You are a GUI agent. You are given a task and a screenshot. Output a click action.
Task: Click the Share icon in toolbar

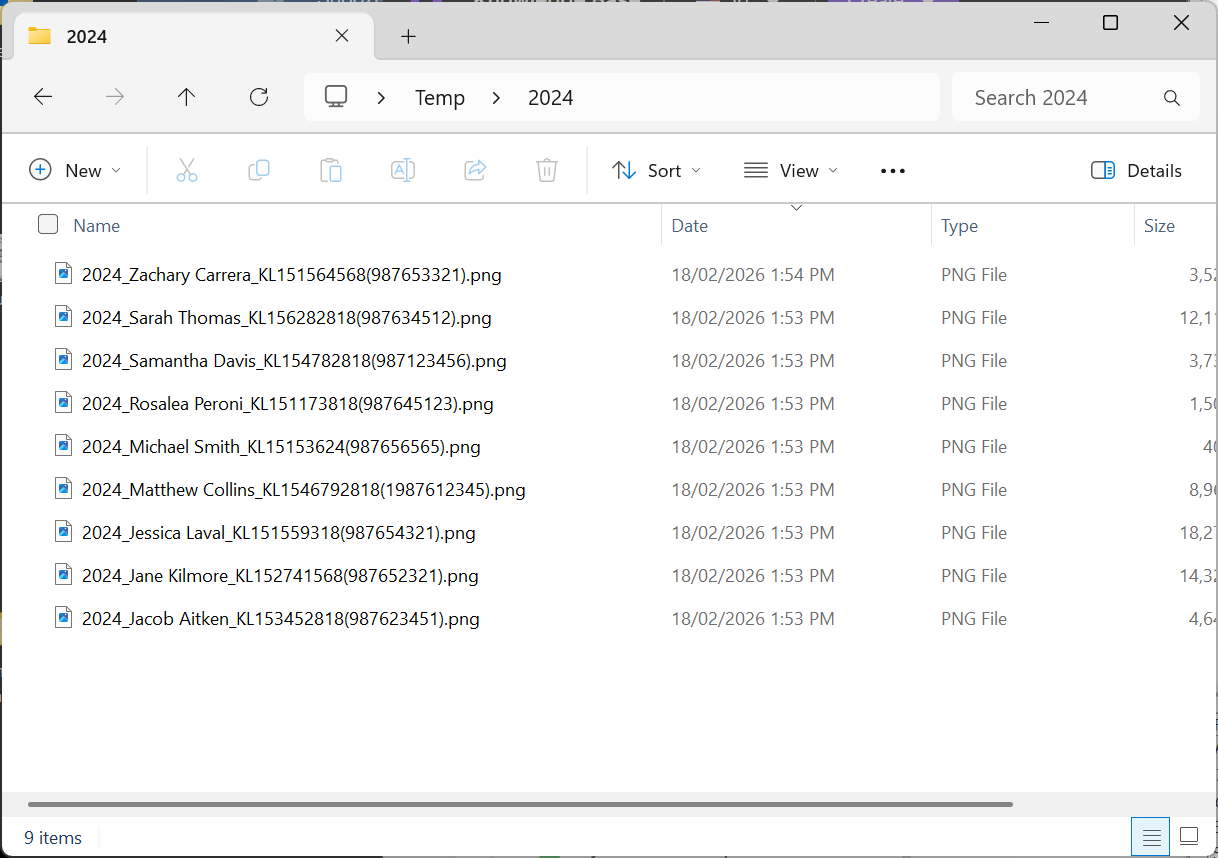475,171
